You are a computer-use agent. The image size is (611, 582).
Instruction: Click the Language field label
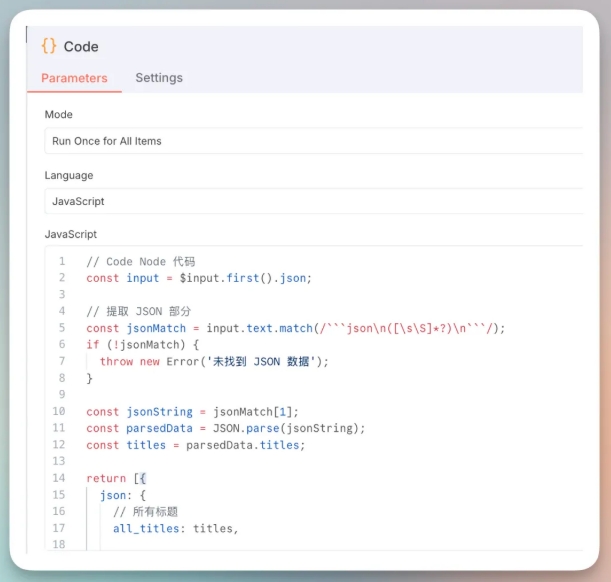69,175
